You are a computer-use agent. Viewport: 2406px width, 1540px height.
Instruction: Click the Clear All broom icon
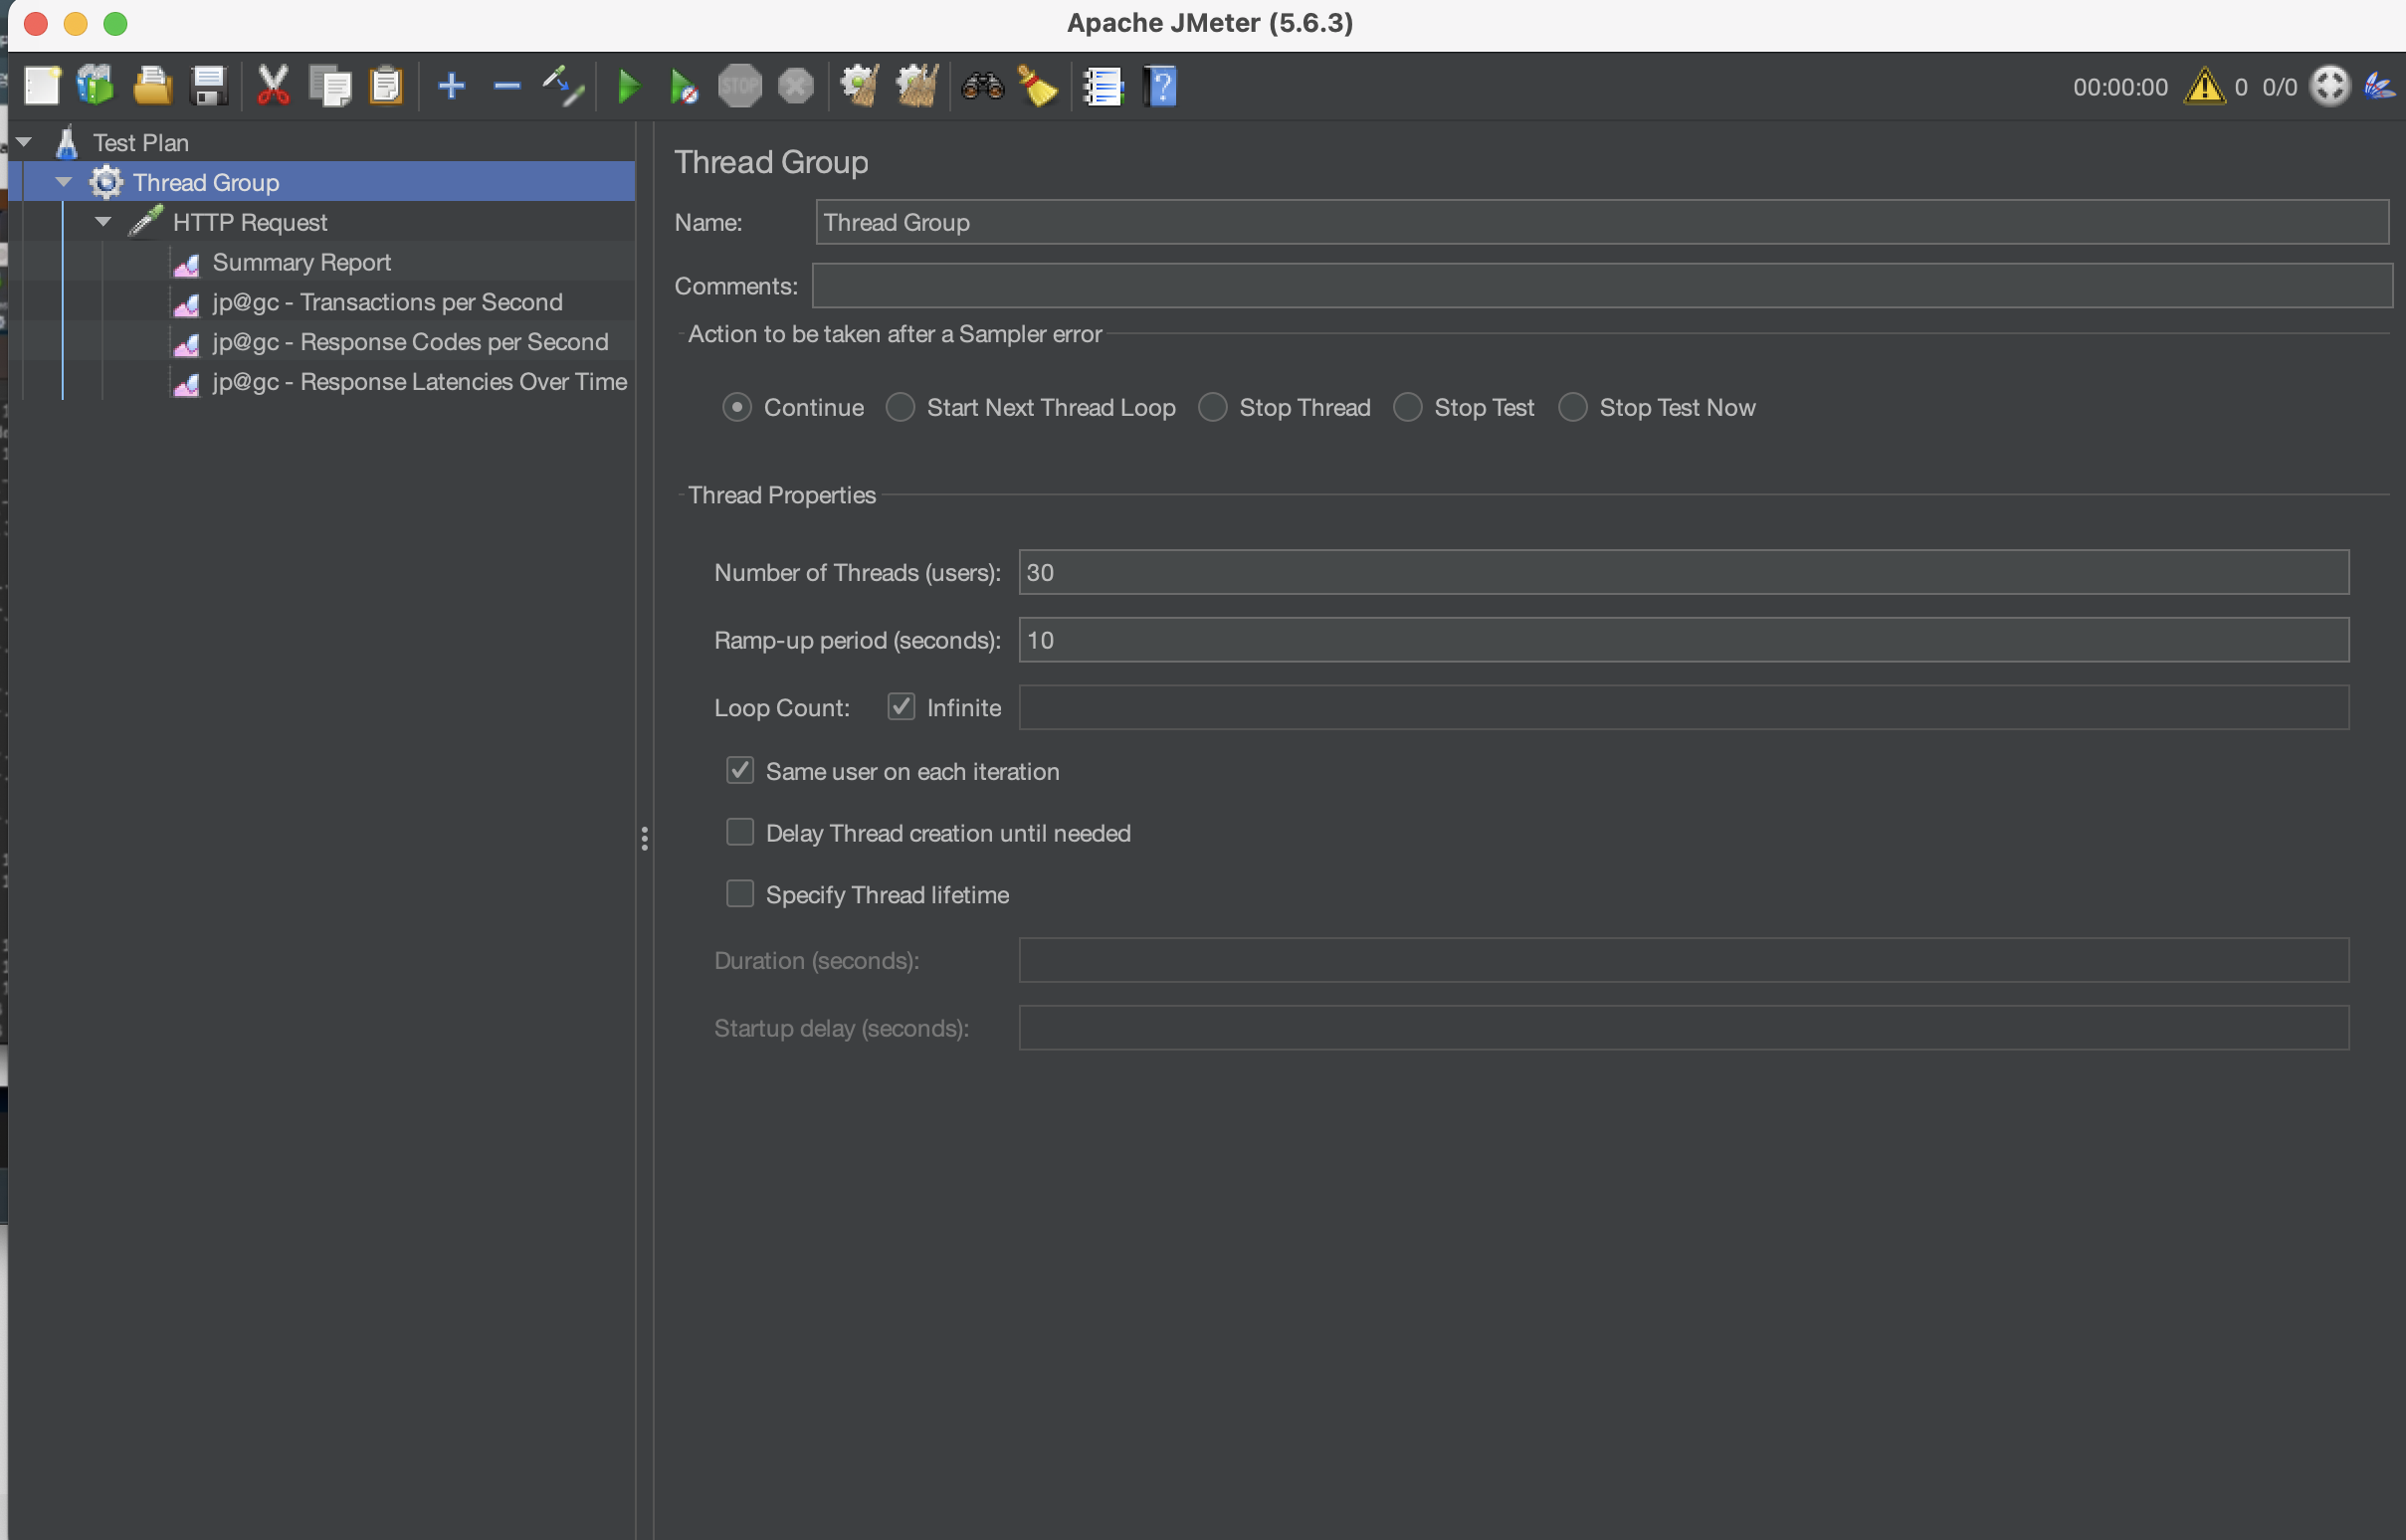point(917,87)
